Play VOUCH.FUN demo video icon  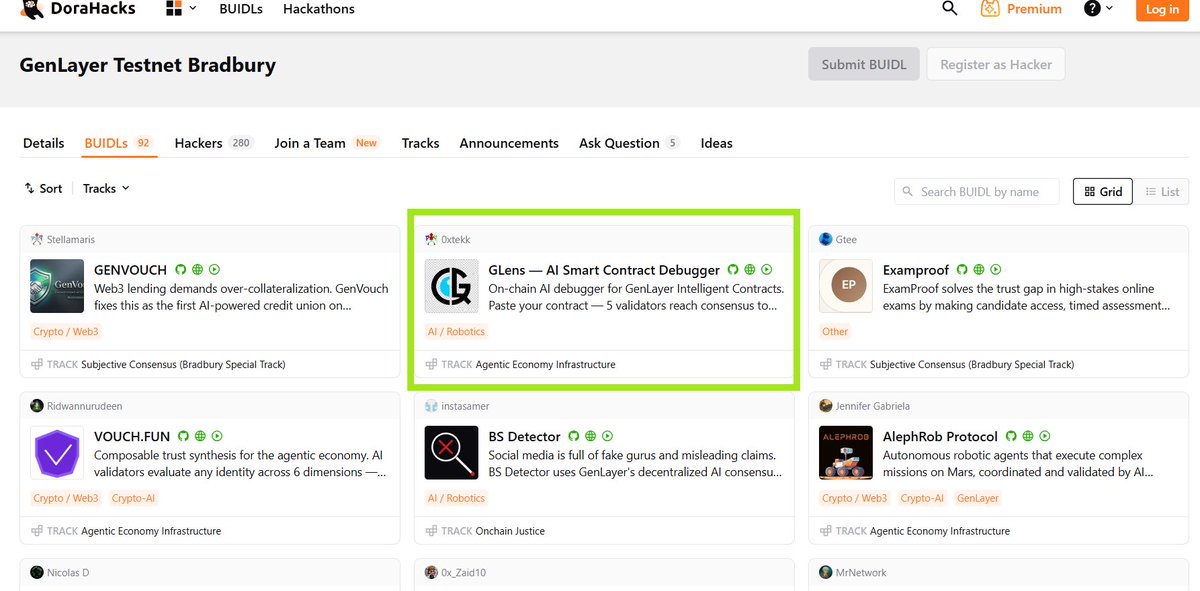217,436
